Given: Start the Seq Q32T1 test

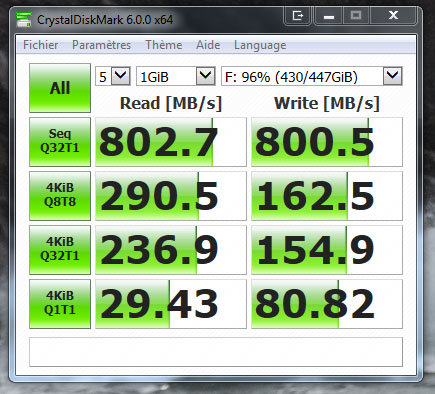Looking at the screenshot, I should click(x=60, y=142).
